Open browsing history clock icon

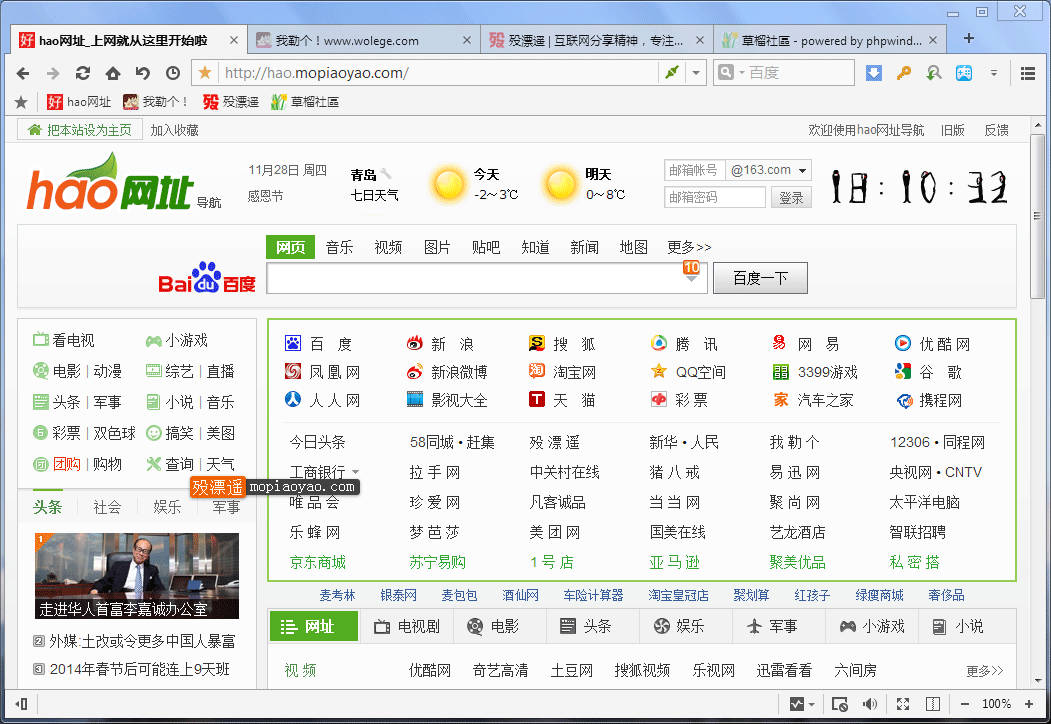point(173,73)
